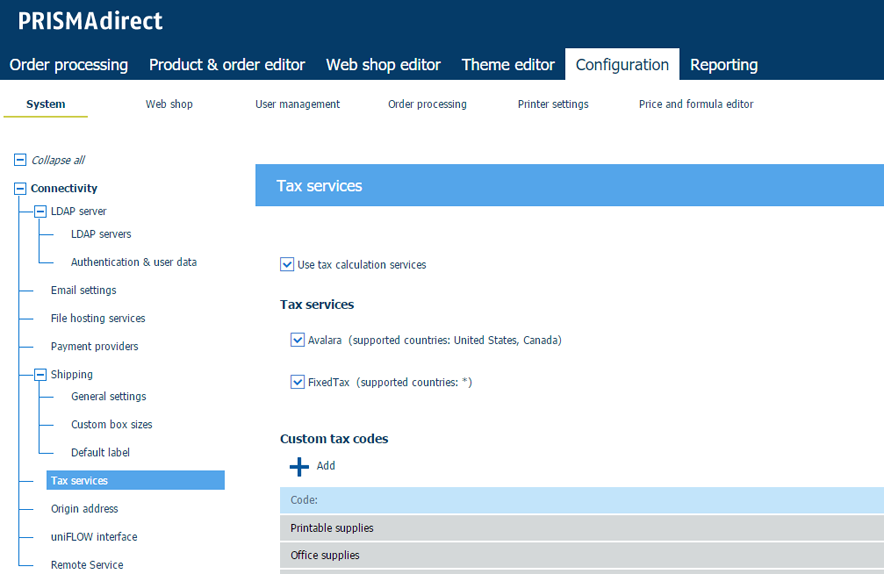Uncheck Use tax calculation services

(x=287, y=265)
